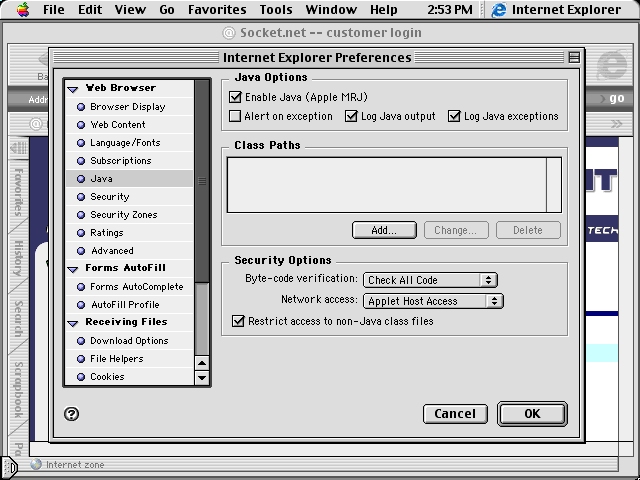Image resolution: width=640 pixels, height=480 pixels.
Task: Click the Delete button
Action: click(528, 230)
